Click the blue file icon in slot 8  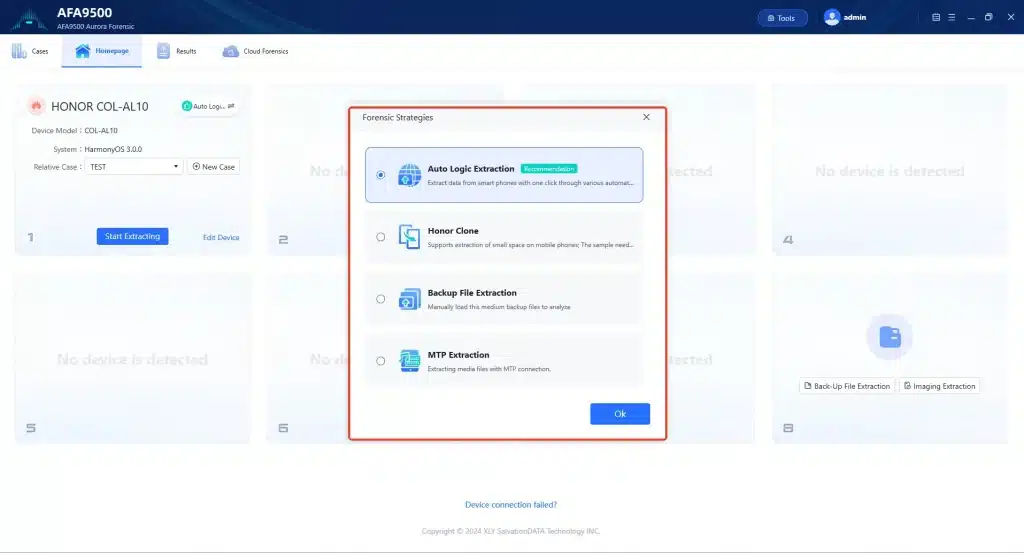pos(889,337)
